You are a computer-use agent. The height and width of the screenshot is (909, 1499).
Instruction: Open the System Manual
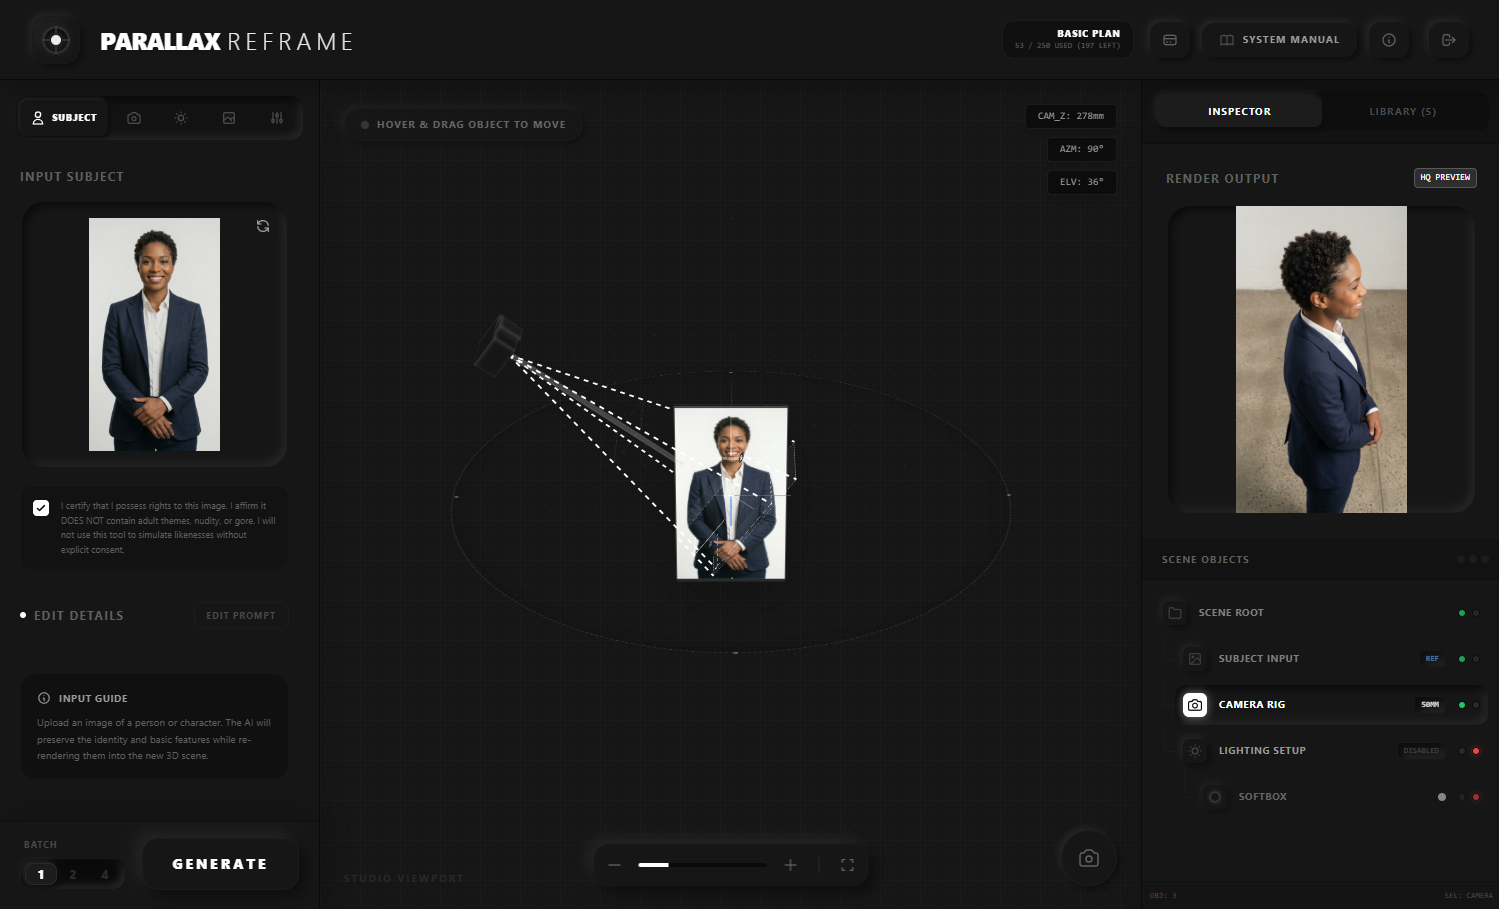click(1279, 40)
